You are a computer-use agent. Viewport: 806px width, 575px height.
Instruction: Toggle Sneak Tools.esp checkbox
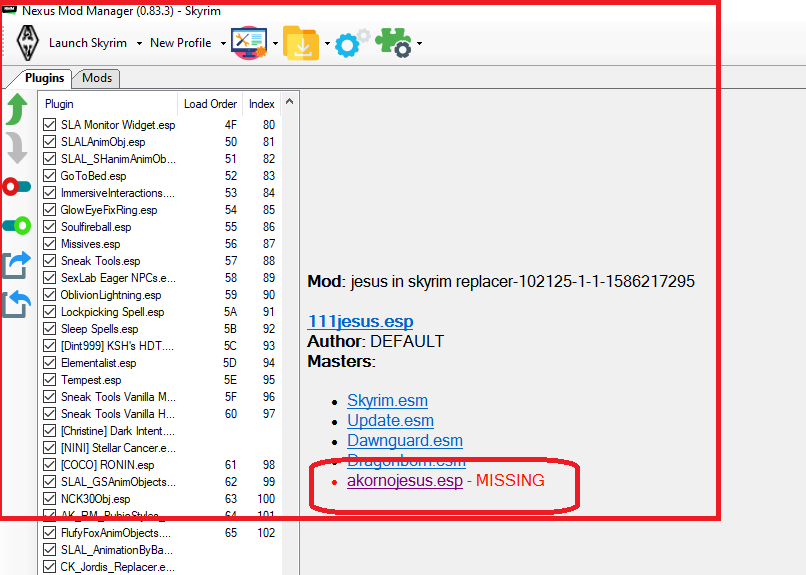[49, 261]
